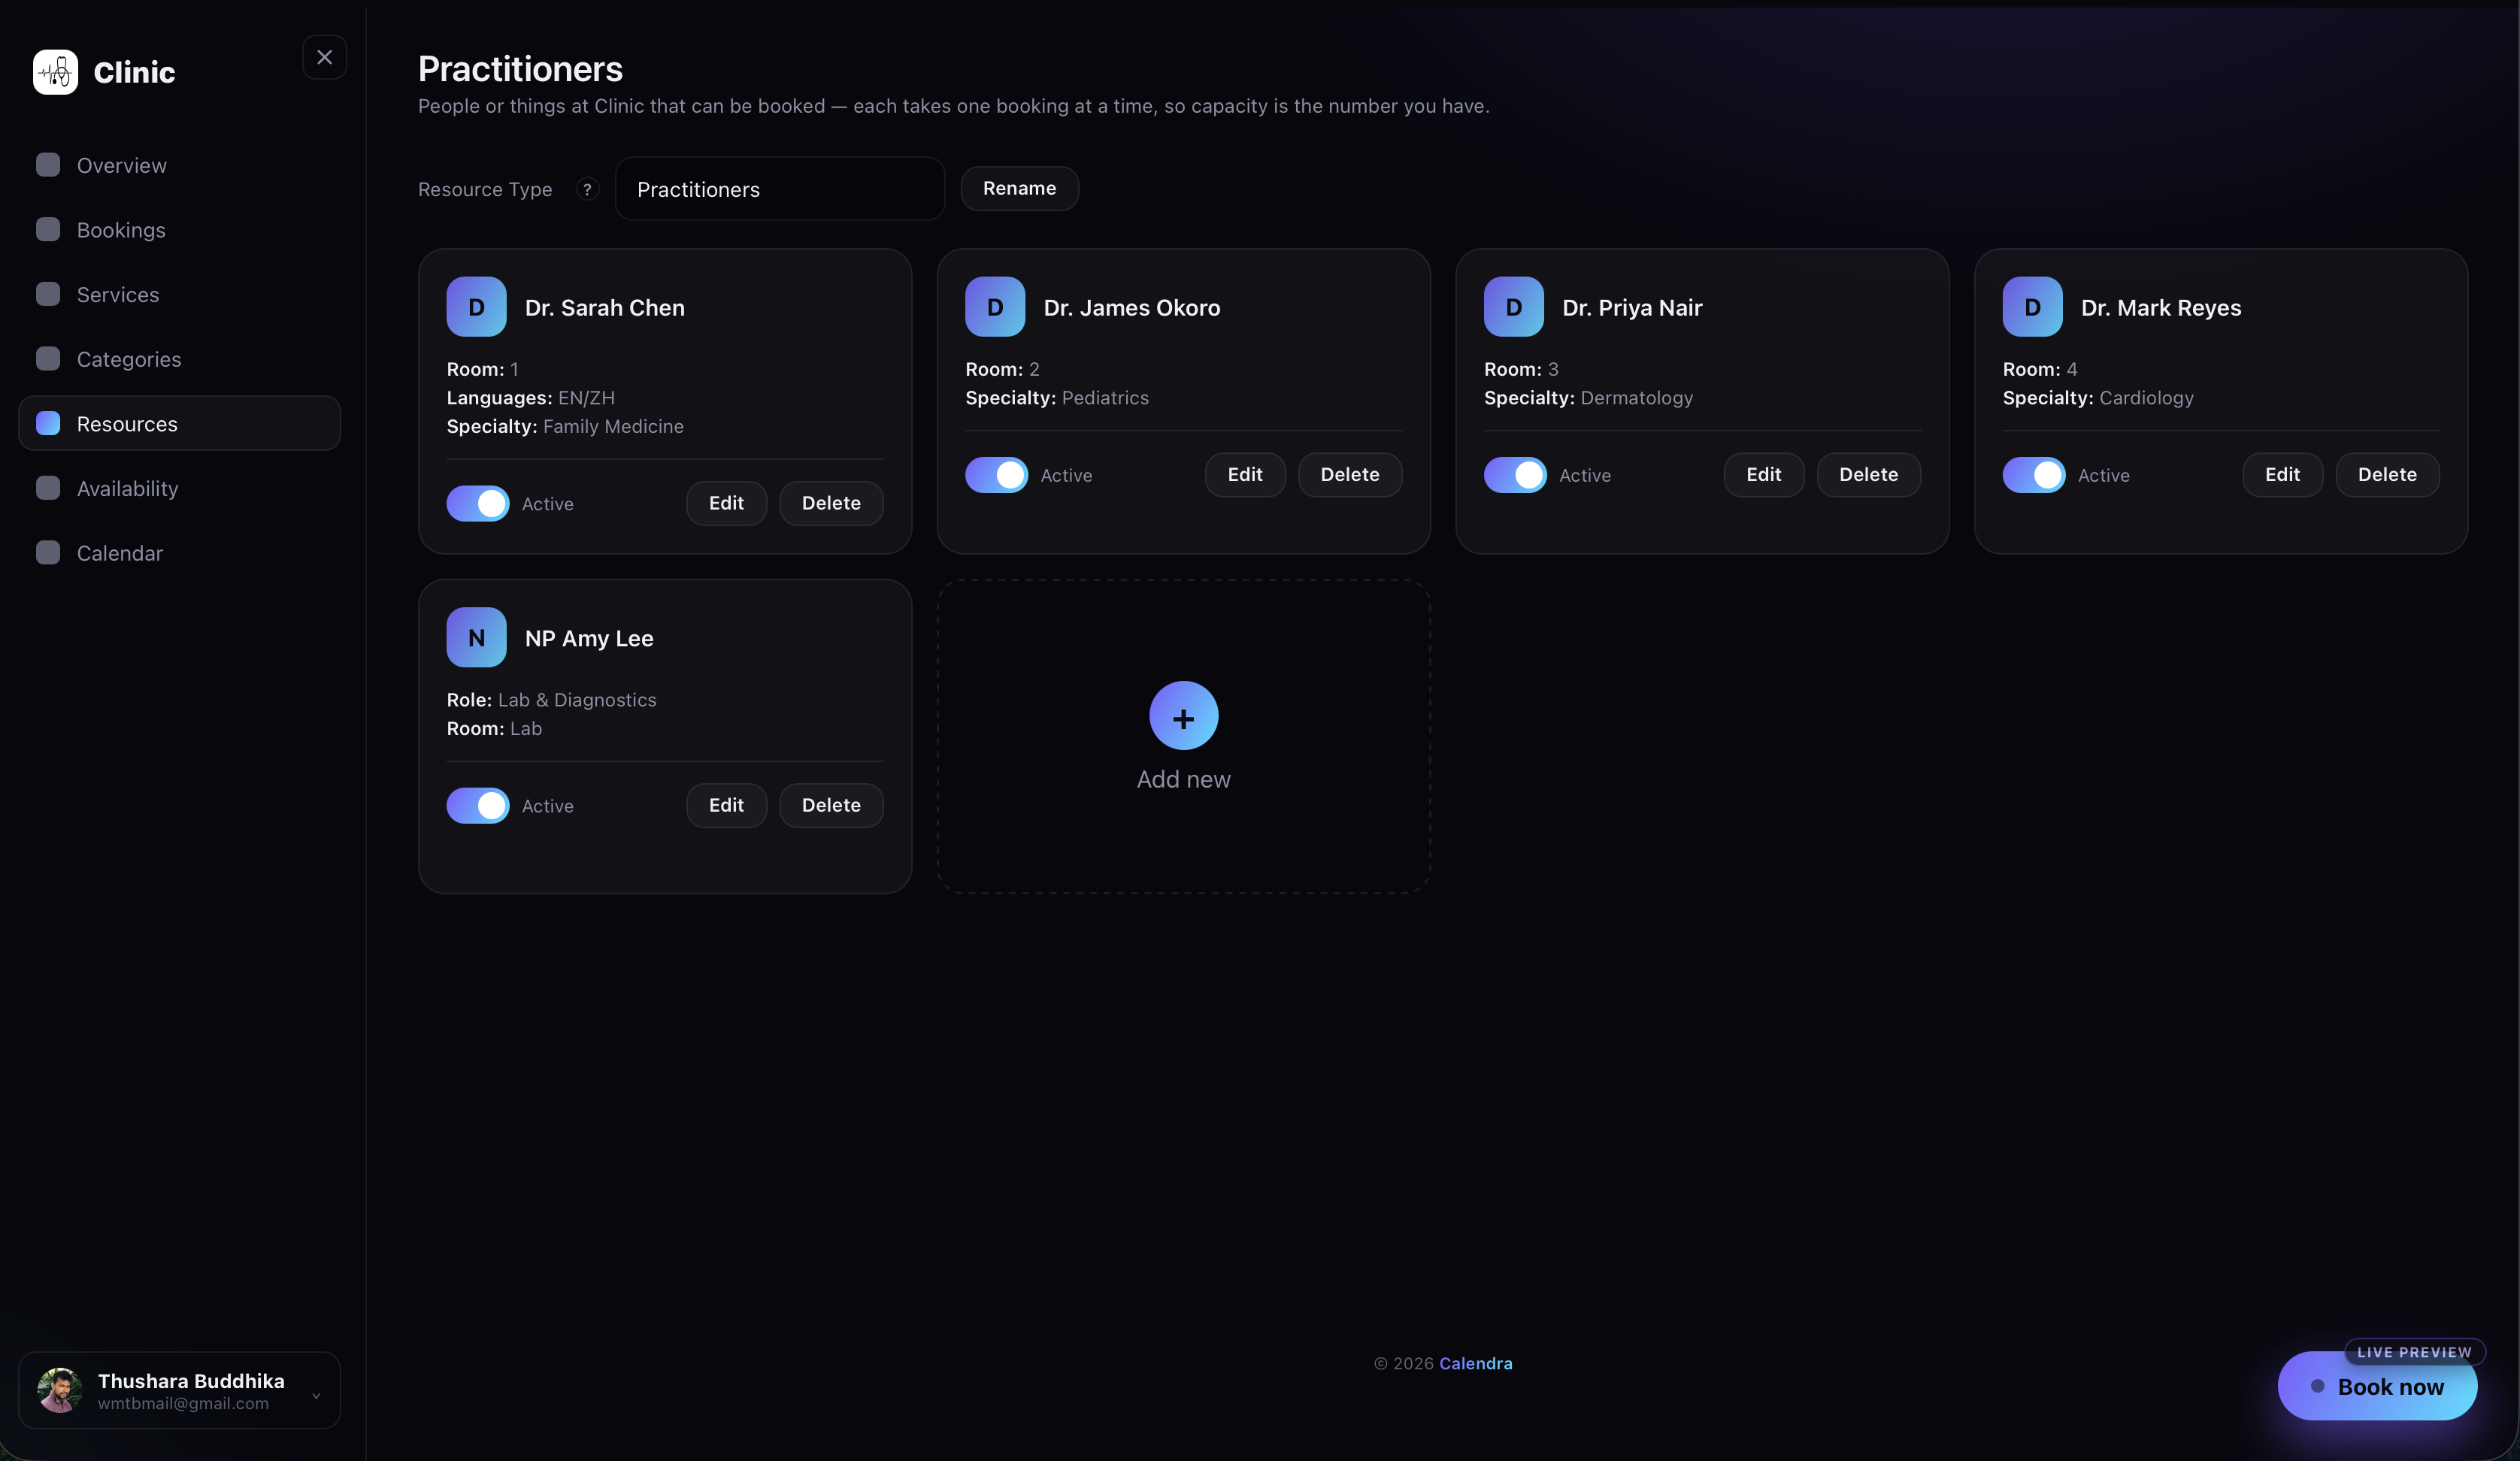2520x1461 pixels.
Task: Go to Bookings in the sidebar
Action: (179, 229)
